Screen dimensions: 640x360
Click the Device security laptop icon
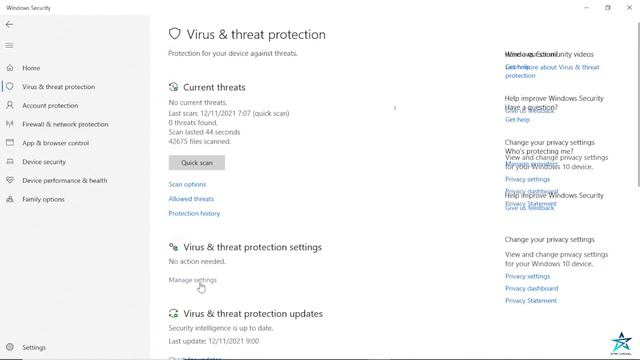(10, 162)
